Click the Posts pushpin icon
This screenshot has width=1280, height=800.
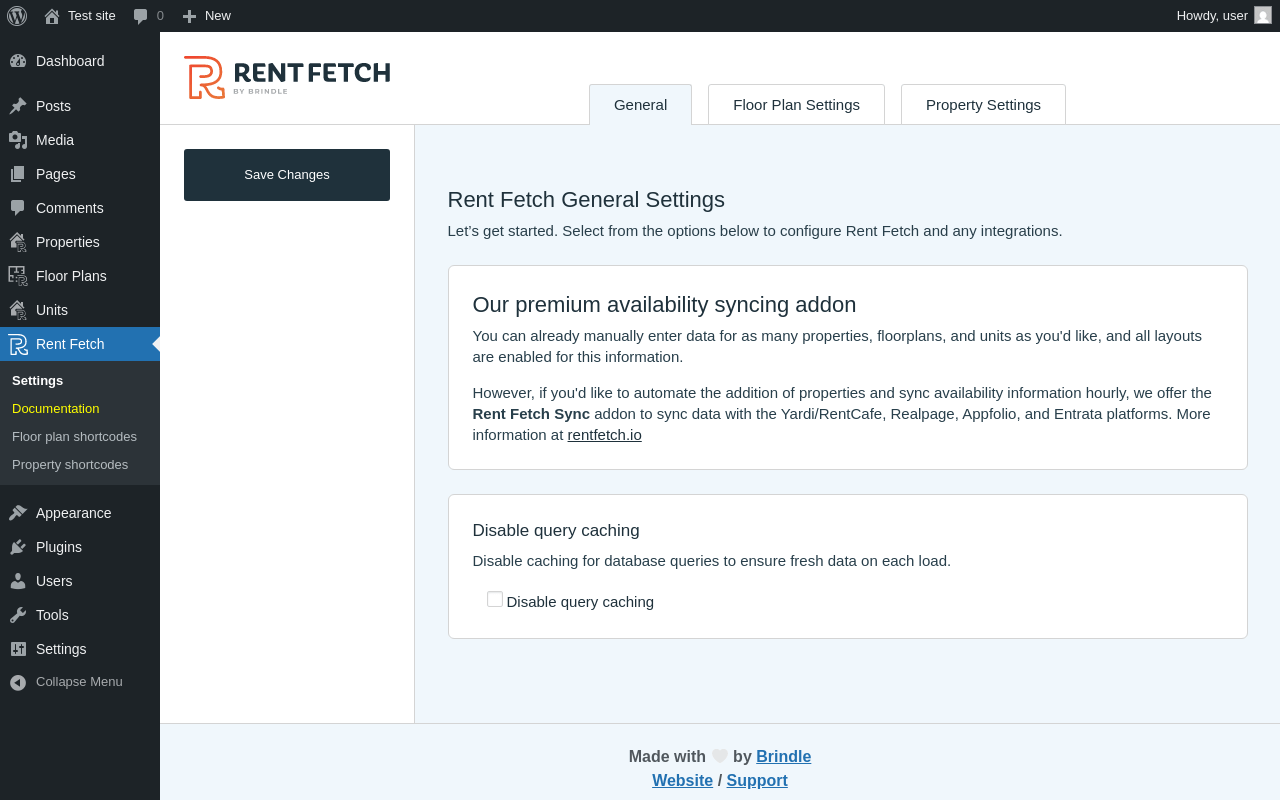18,106
